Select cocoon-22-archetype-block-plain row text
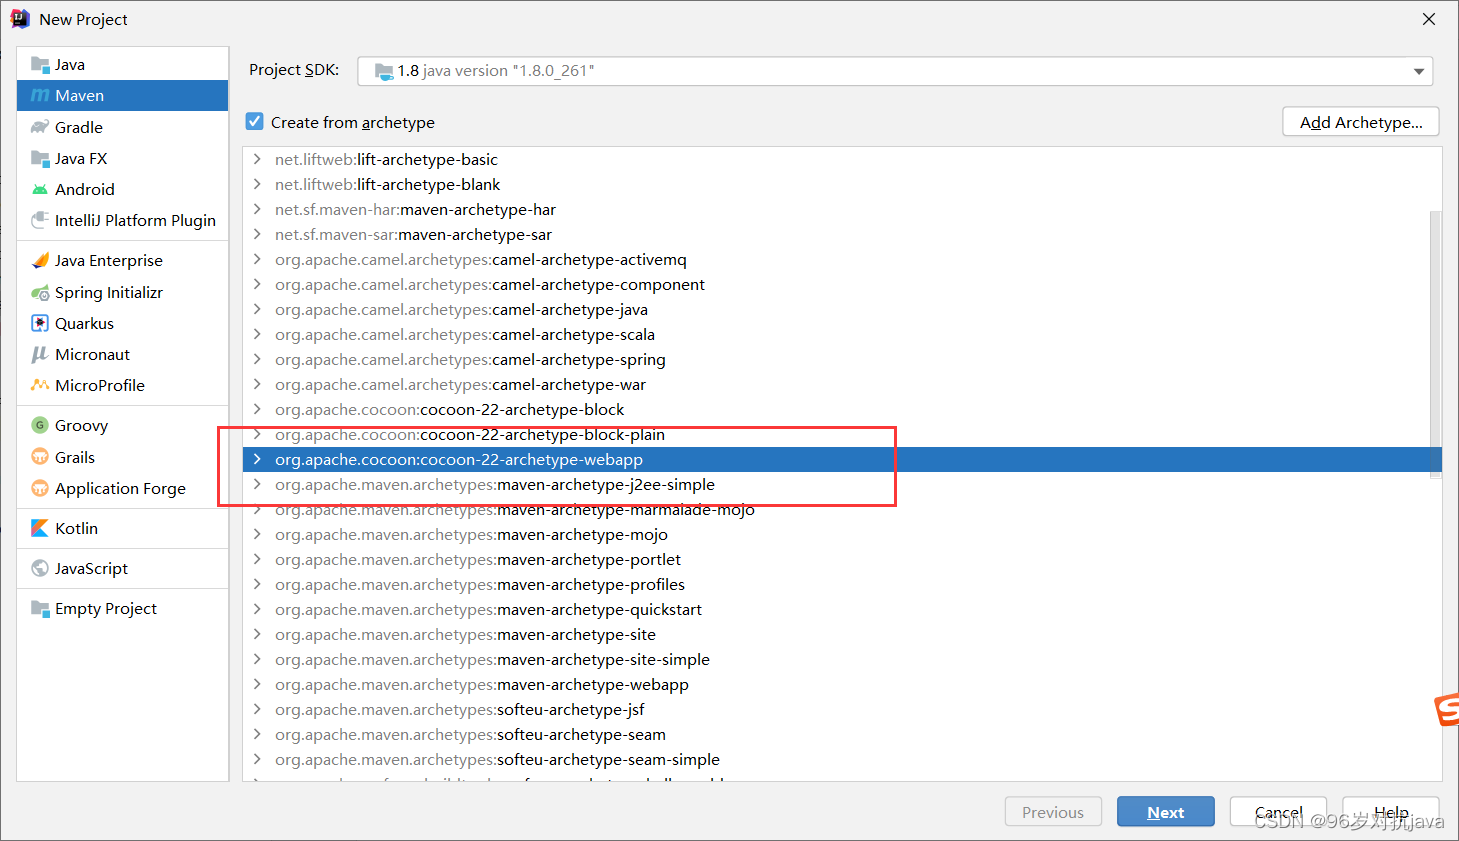This screenshot has width=1459, height=841. [x=470, y=434]
